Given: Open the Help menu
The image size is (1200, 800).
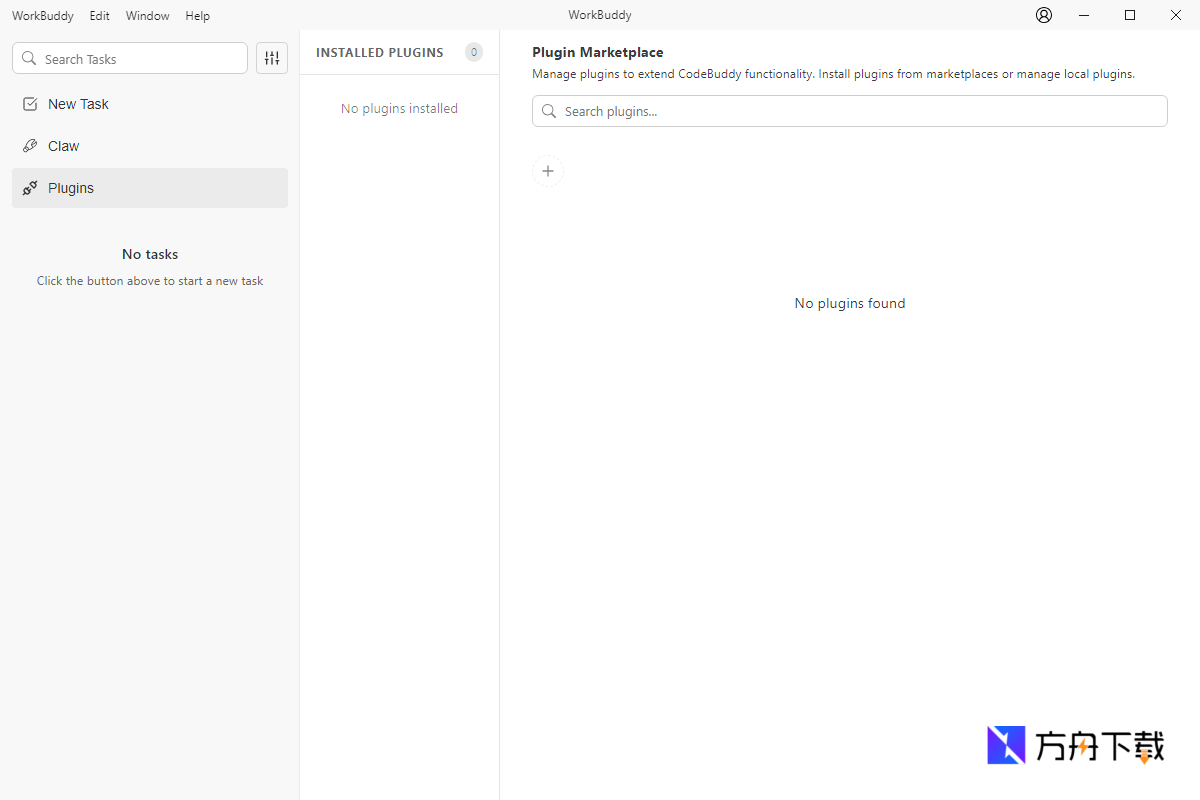Looking at the screenshot, I should (197, 16).
